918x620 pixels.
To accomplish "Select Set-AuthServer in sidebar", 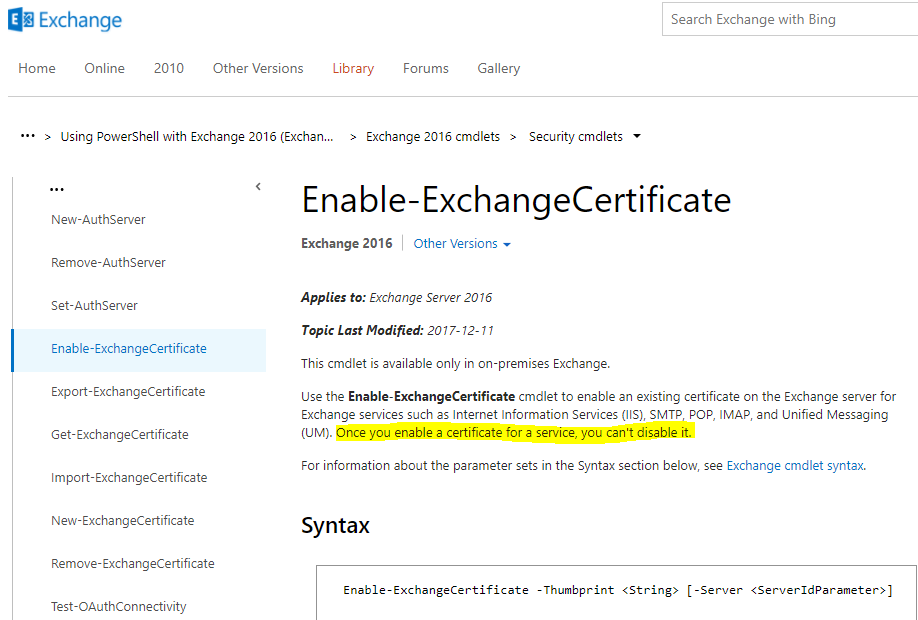I will (94, 306).
